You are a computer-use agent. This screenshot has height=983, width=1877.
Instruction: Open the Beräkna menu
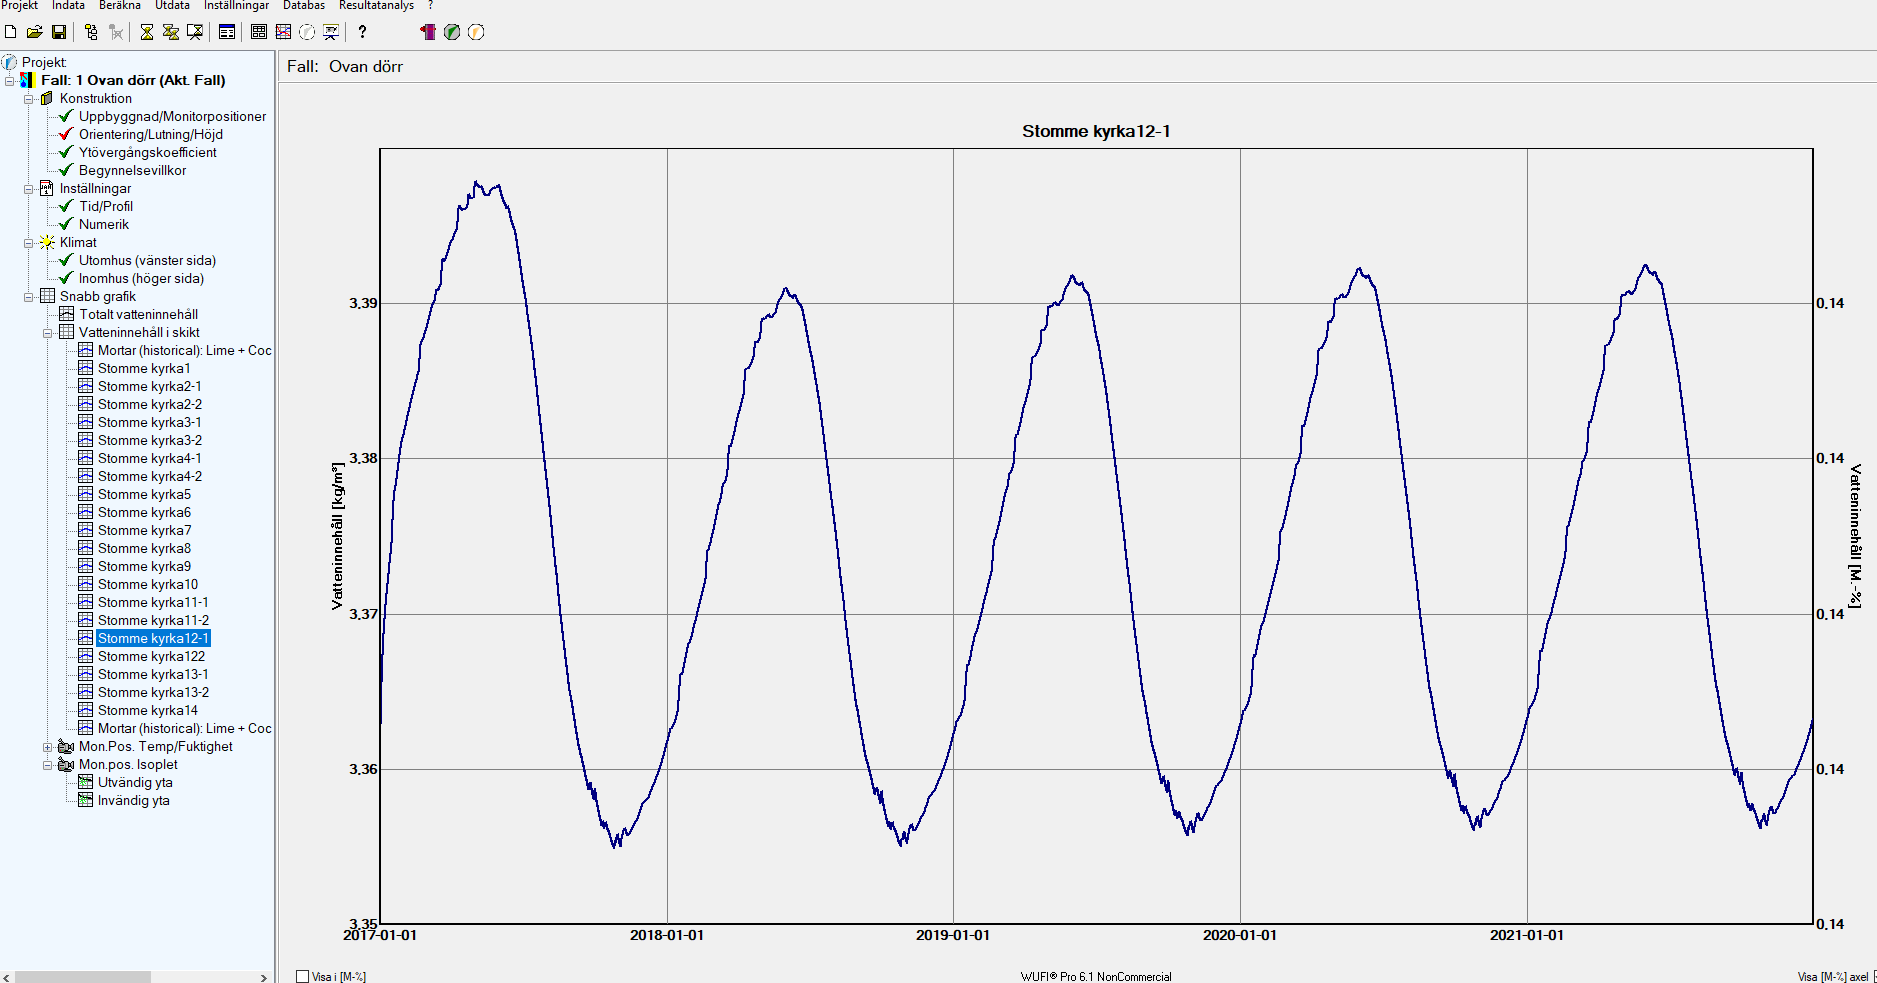pos(120,6)
